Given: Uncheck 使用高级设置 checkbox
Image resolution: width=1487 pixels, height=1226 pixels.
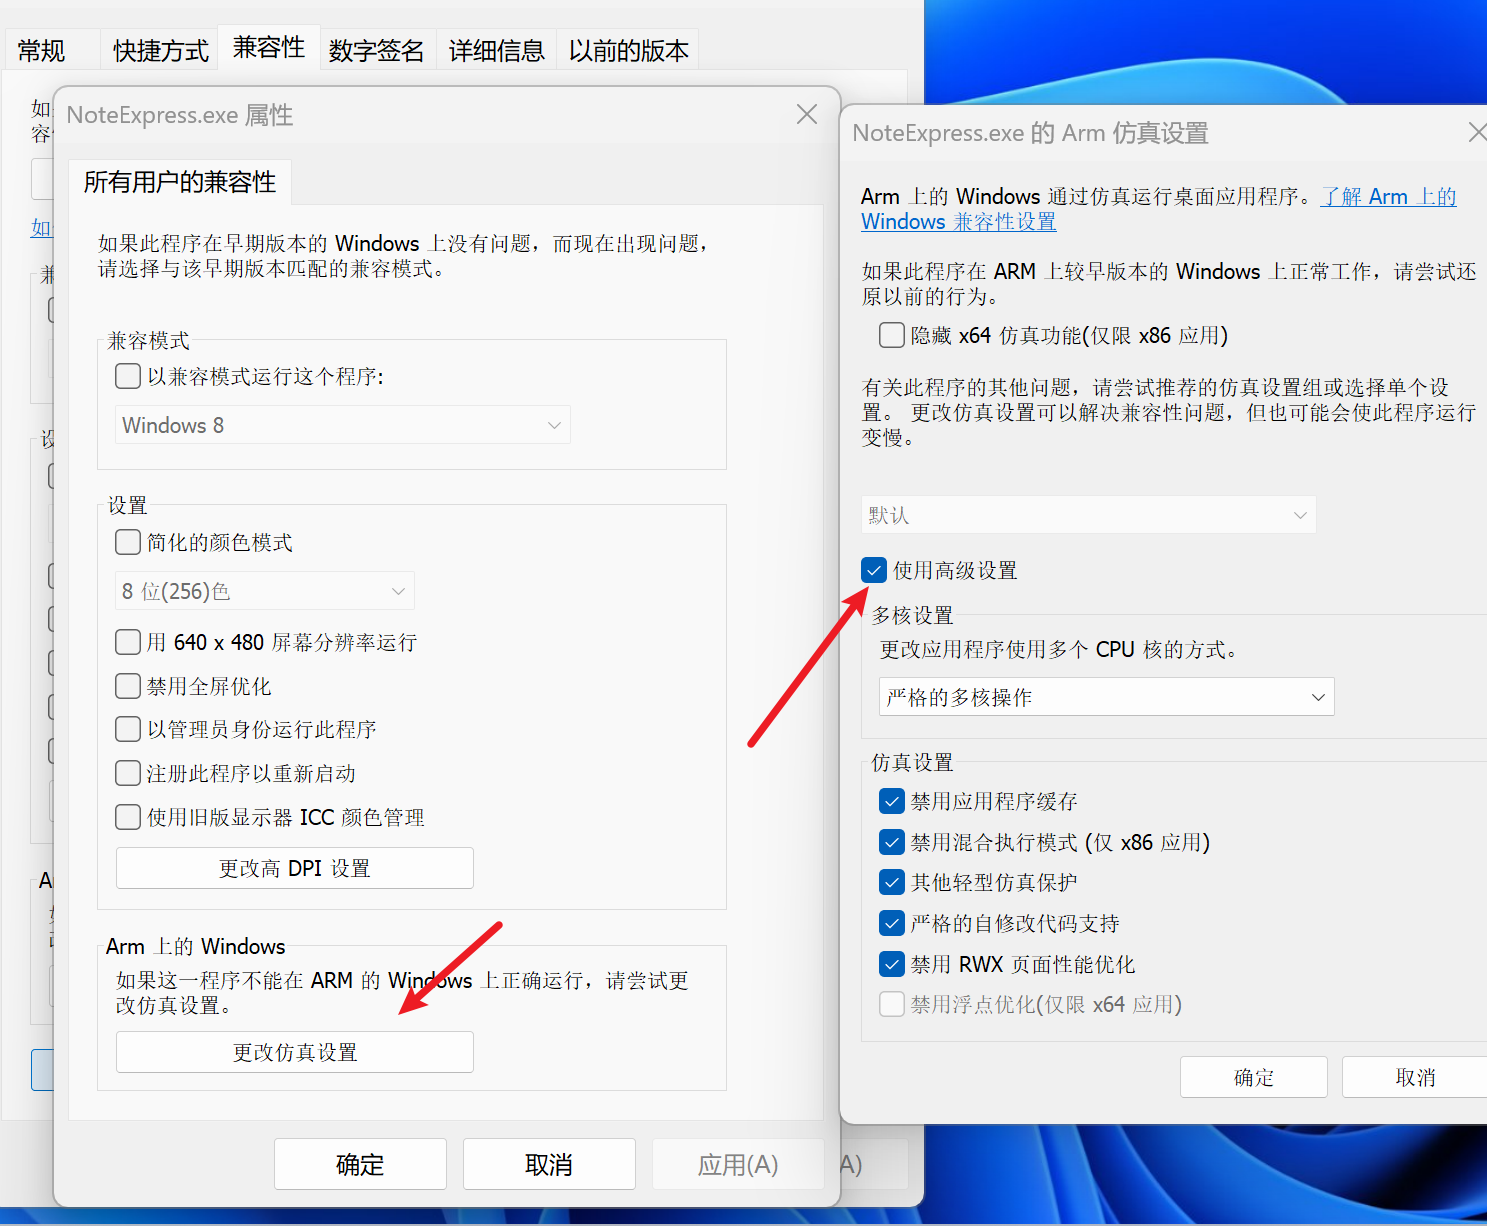Looking at the screenshot, I should (x=874, y=570).
